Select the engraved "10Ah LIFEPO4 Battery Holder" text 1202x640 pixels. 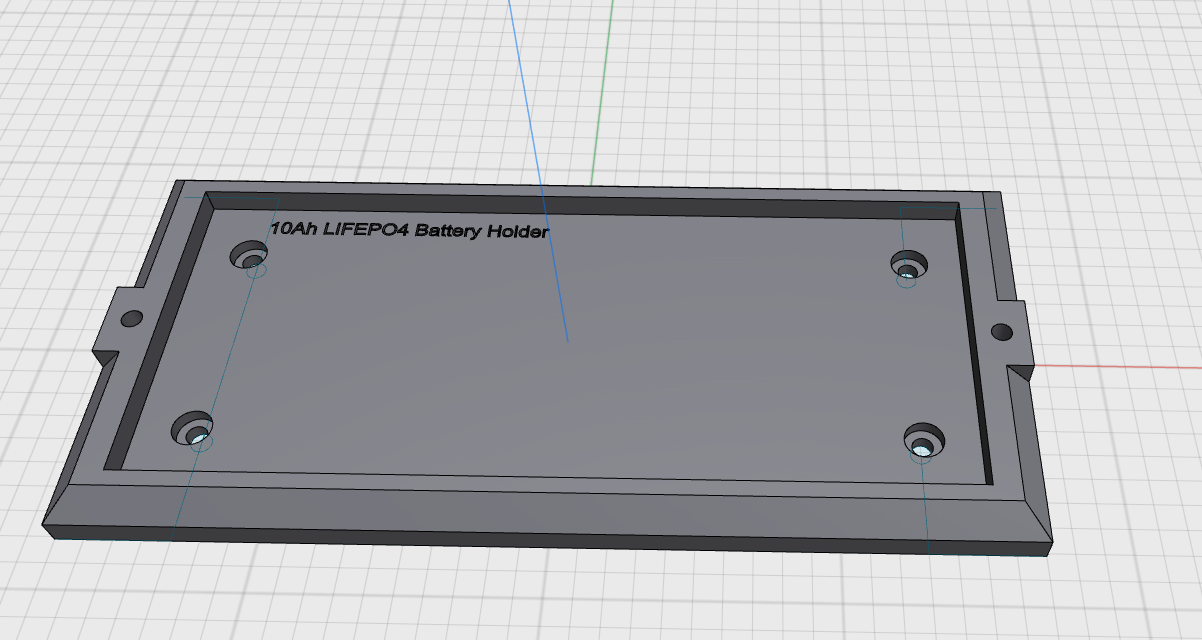click(x=410, y=231)
